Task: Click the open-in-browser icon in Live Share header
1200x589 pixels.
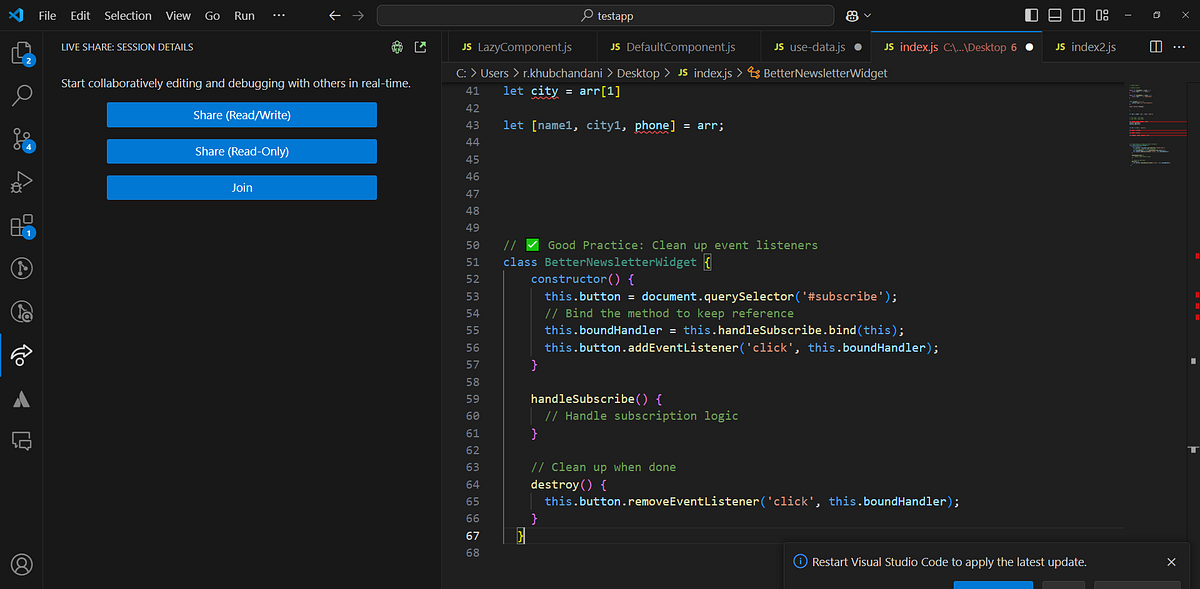Action: (420, 47)
